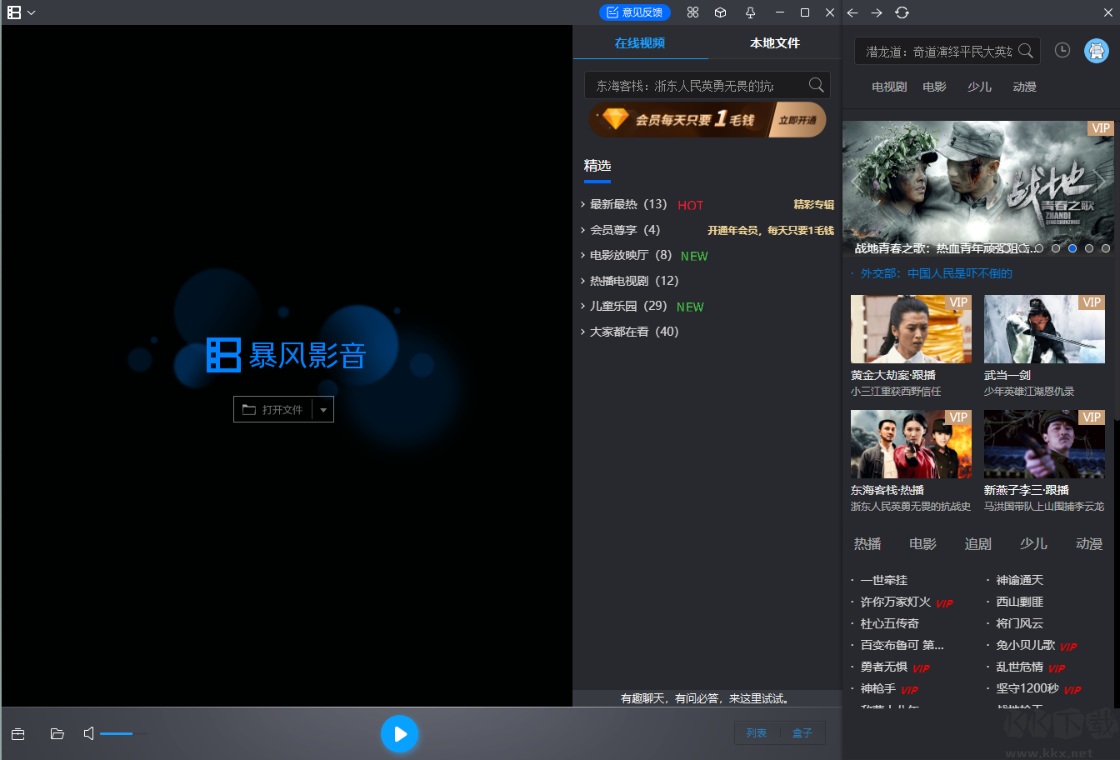Image resolution: width=1120 pixels, height=760 pixels.
Task: Mute audio via the speaker icon
Action: coord(89,733)
